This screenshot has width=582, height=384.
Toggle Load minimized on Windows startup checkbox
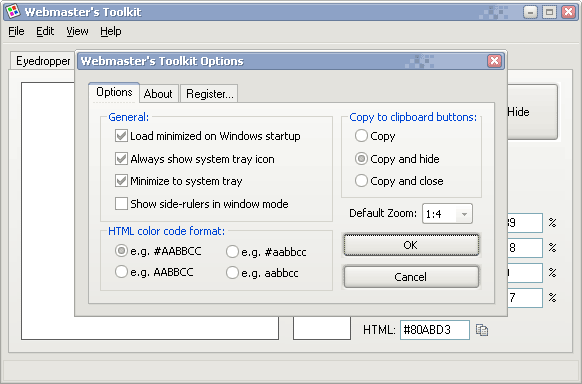(x=121, y=136)
